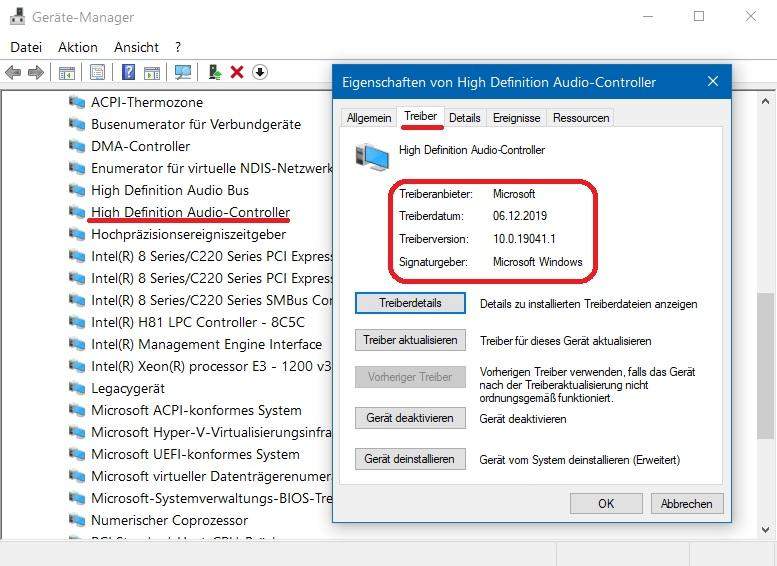The image size is (777, 566).
Task: Click icon beside Intel(R) Management Engine Interface
Action: (x=77, y=344)
